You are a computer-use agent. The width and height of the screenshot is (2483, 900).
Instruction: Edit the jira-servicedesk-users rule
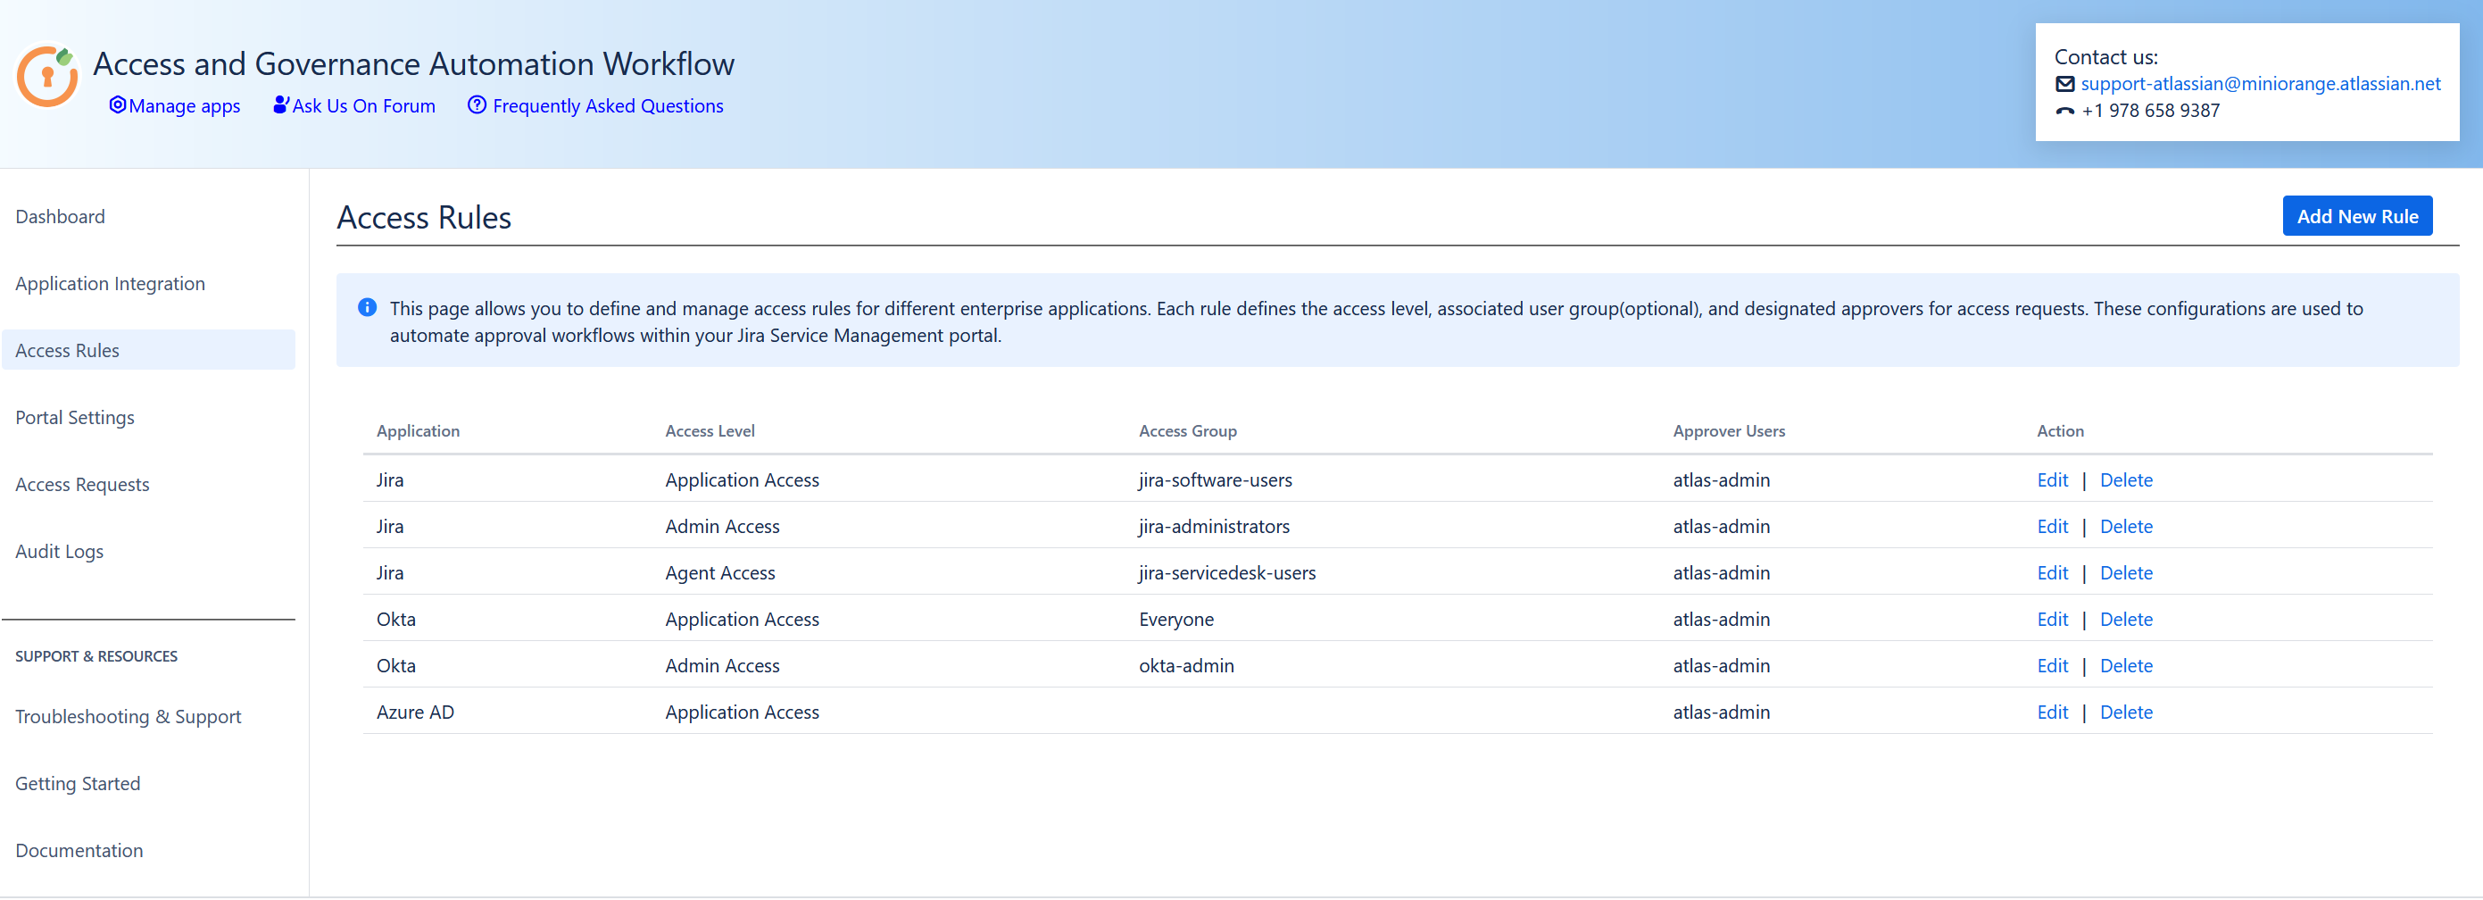(x=2052, y=573)
